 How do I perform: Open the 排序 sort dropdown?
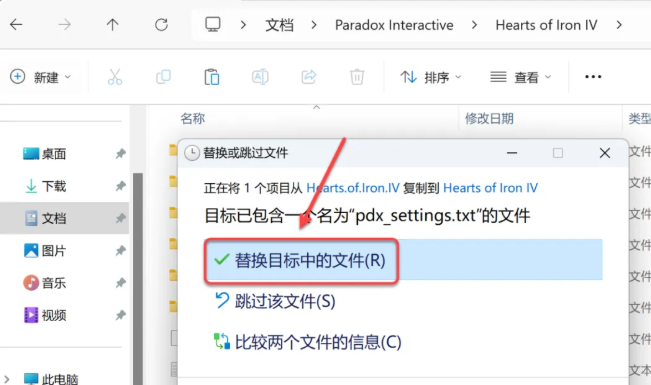point(431,77)
